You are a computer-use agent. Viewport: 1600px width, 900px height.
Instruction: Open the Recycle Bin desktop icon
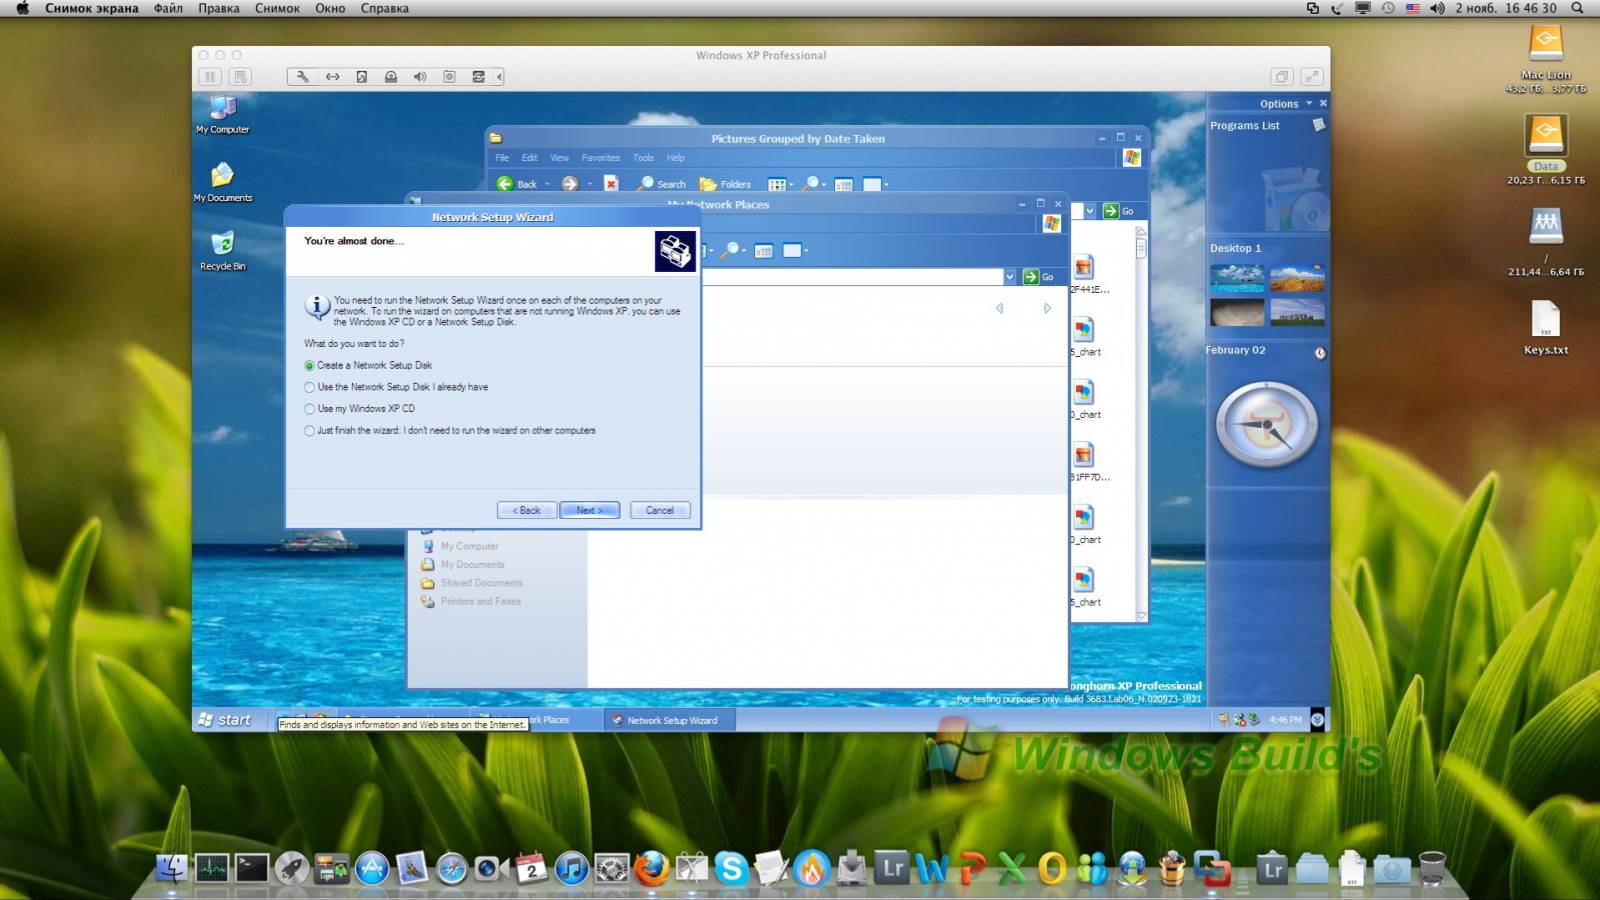(x=223, y=251)
